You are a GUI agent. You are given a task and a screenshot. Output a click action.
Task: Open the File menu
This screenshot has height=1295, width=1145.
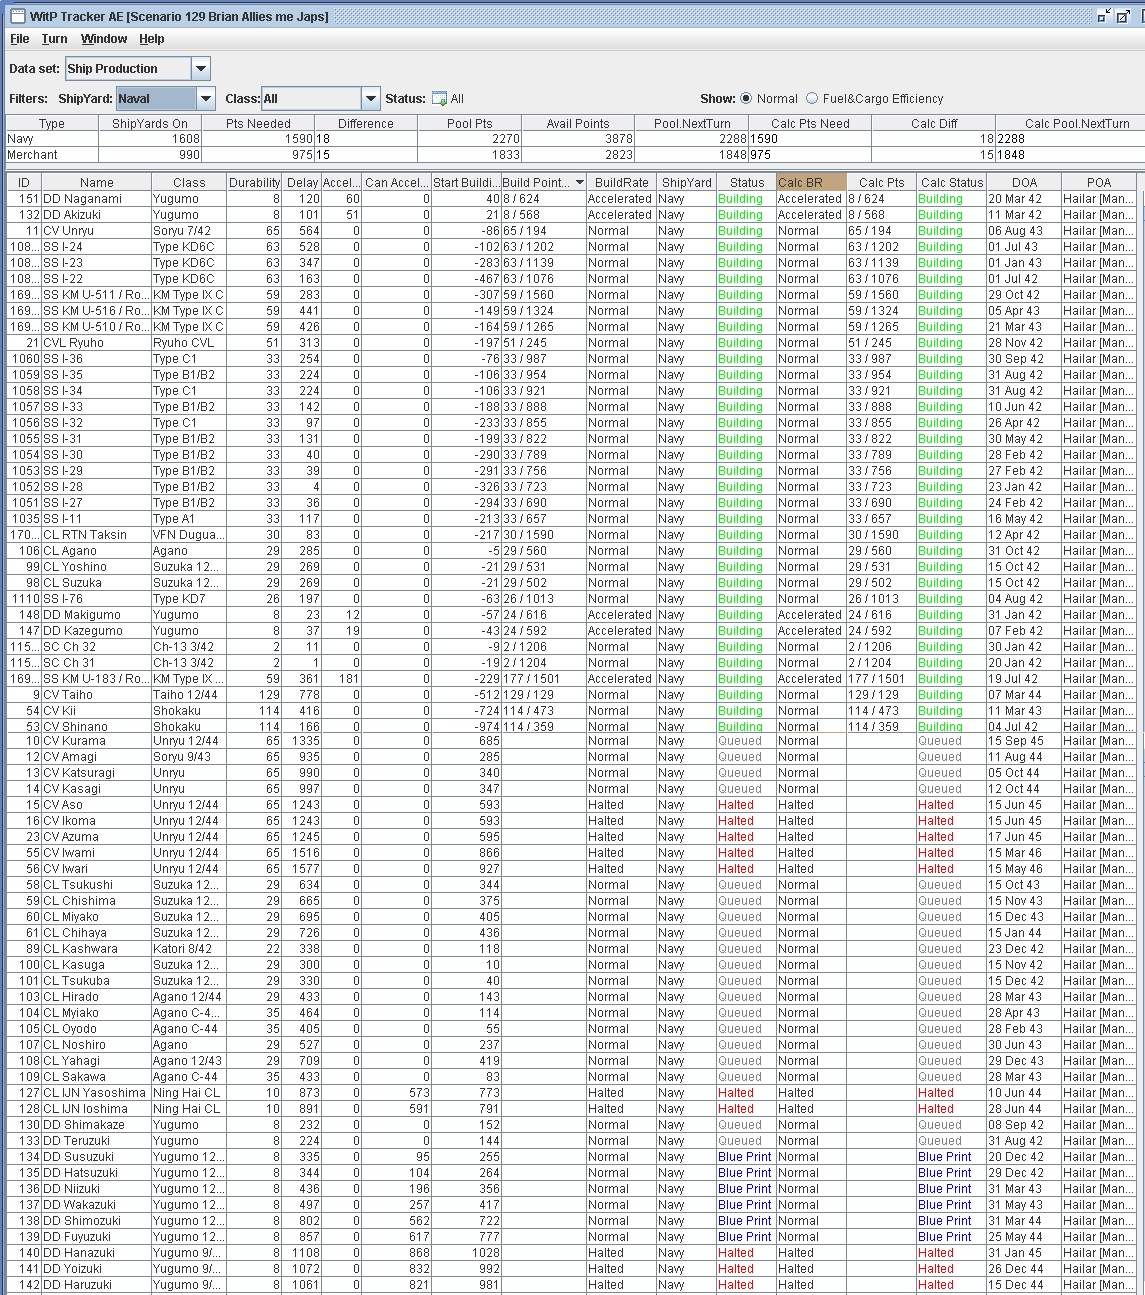[x=20, y=39]
